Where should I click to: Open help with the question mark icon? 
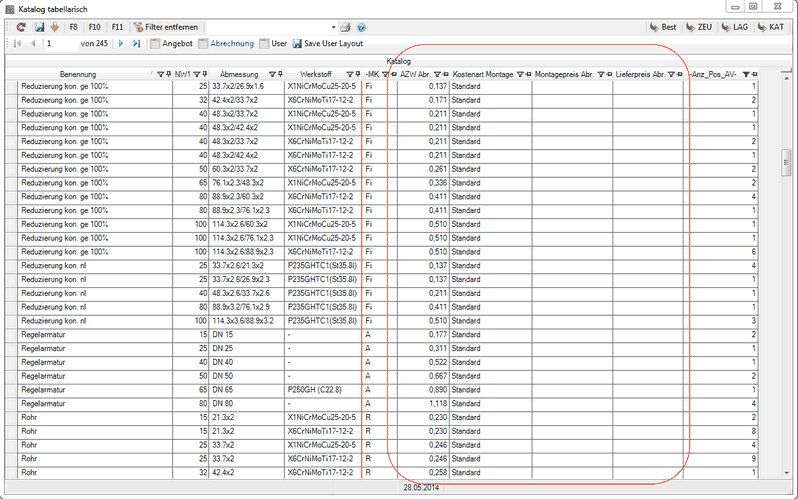pos(361,27)
